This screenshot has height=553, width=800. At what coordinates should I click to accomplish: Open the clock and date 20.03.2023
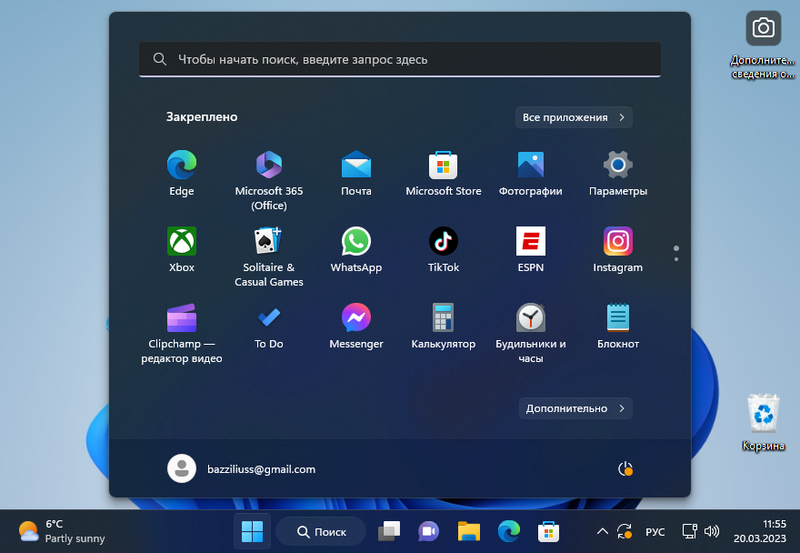click(x=760, y=532)
